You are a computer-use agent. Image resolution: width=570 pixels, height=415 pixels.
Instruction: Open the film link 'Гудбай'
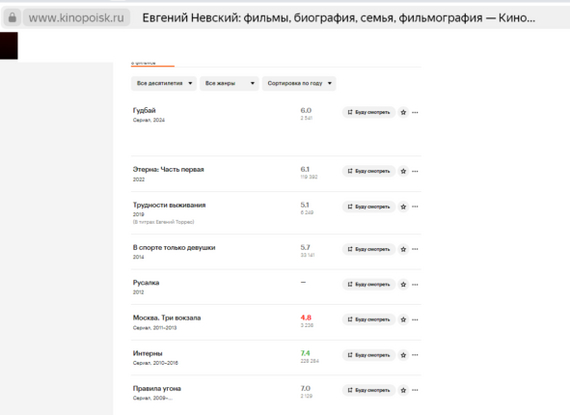click(x=144, y=110)
